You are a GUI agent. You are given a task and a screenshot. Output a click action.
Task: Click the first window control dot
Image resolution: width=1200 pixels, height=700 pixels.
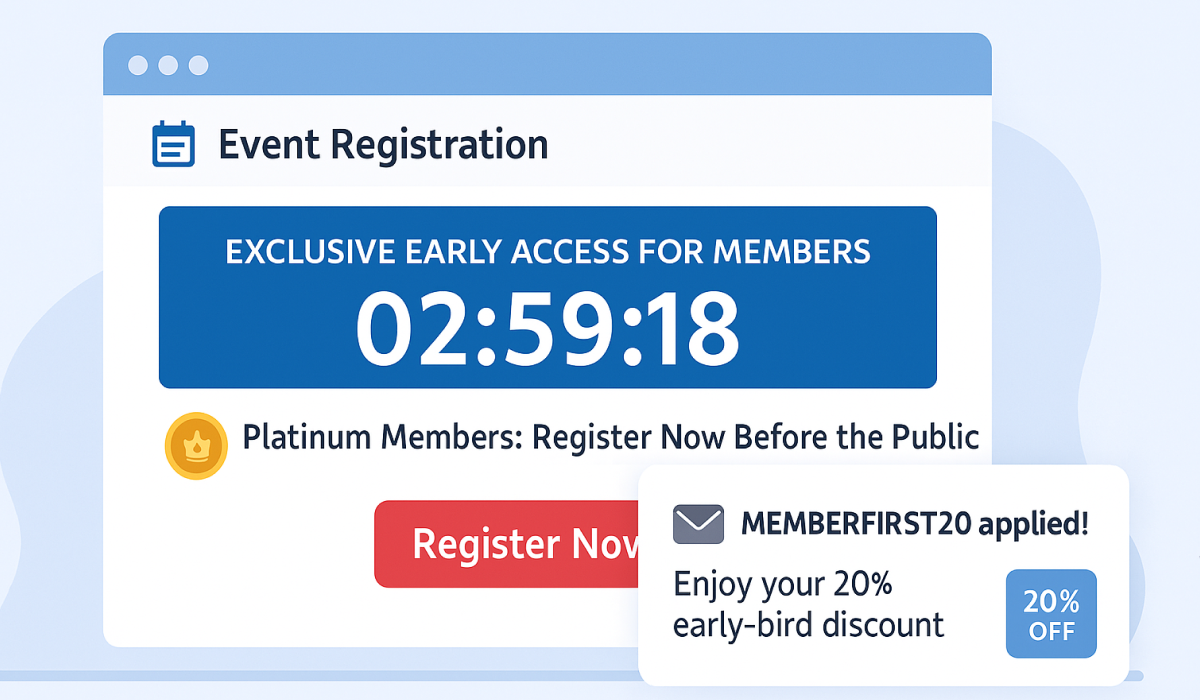[138, 66]
